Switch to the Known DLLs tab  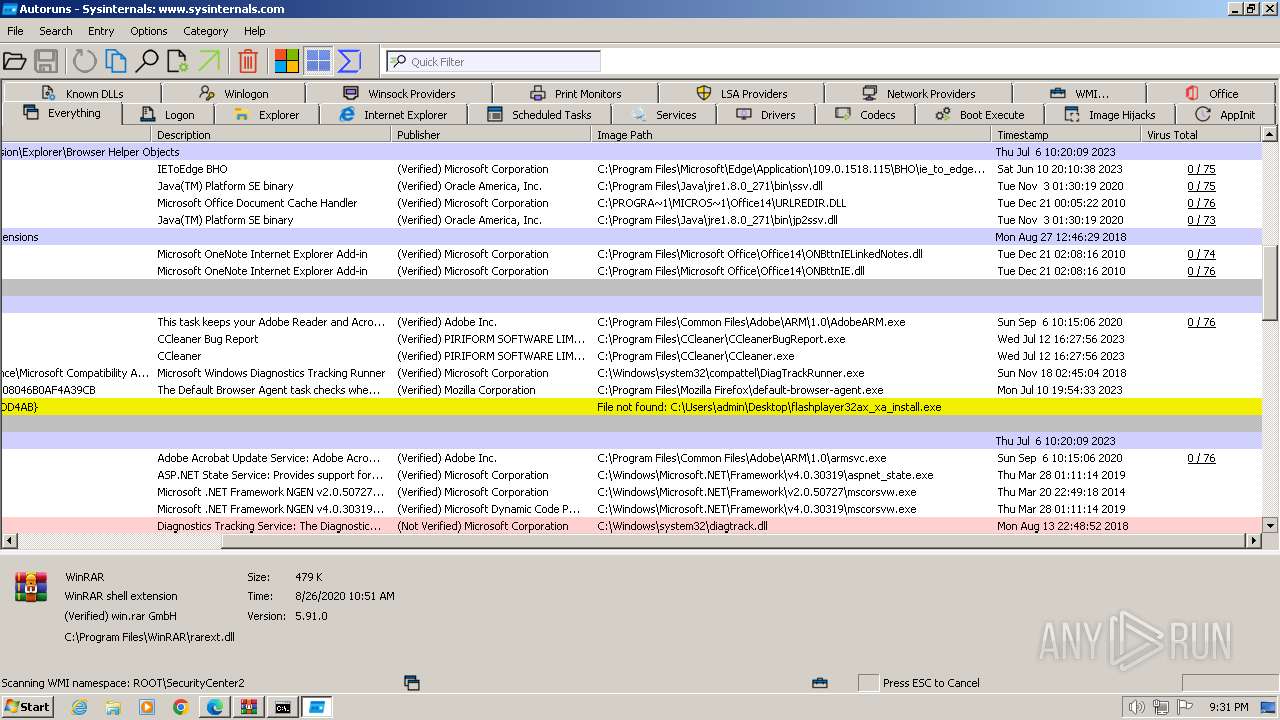[82, 93]
